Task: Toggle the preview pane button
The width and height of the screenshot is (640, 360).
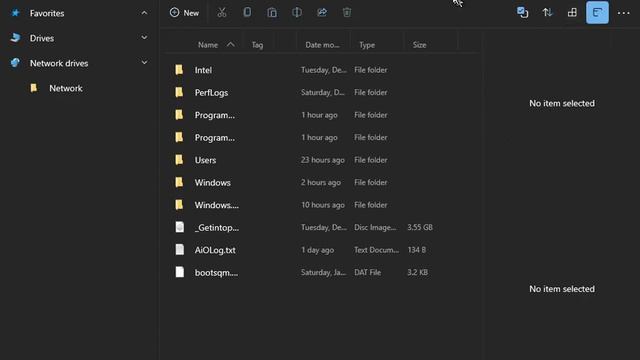Action: pos(597,13)
